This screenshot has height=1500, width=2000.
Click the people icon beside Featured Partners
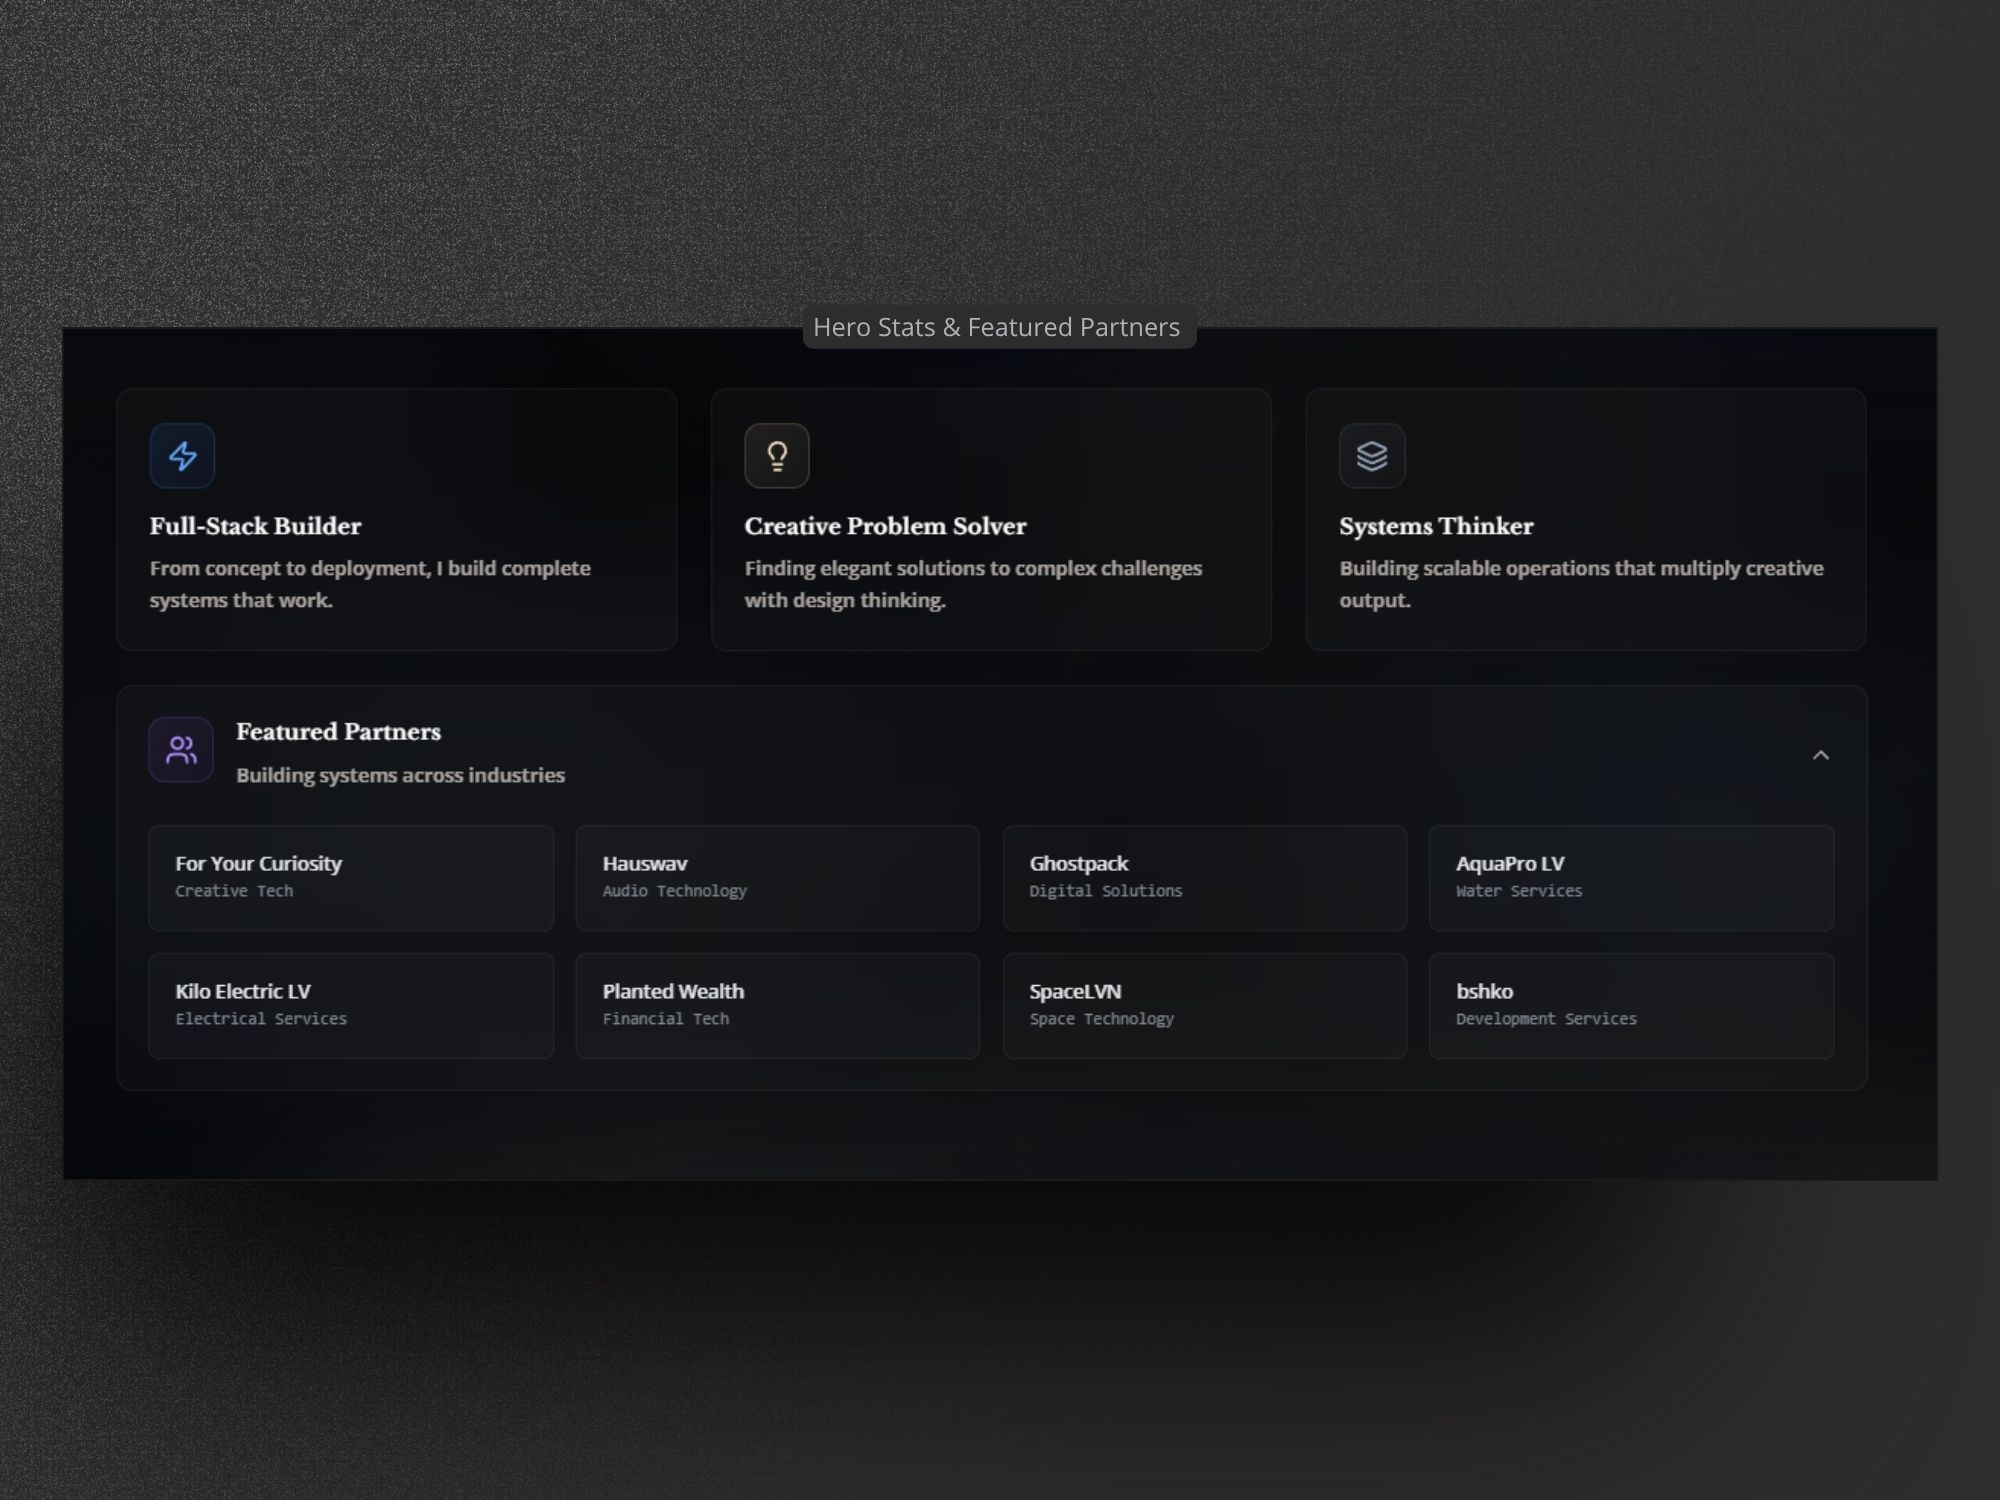pyautogui.click(x=181, y=749)
